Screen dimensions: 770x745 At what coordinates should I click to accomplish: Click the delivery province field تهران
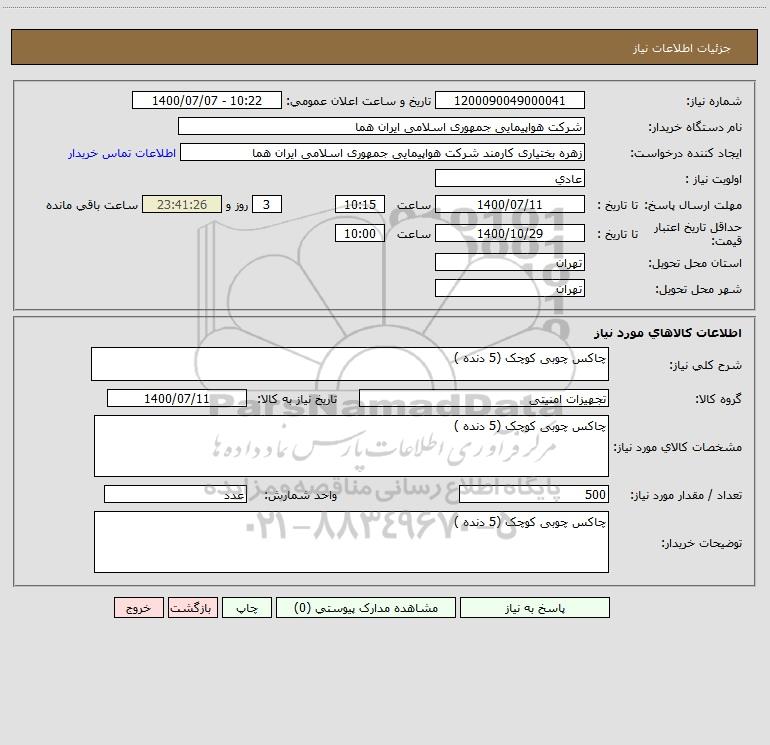pyautogui.click(x=510, y=262)
